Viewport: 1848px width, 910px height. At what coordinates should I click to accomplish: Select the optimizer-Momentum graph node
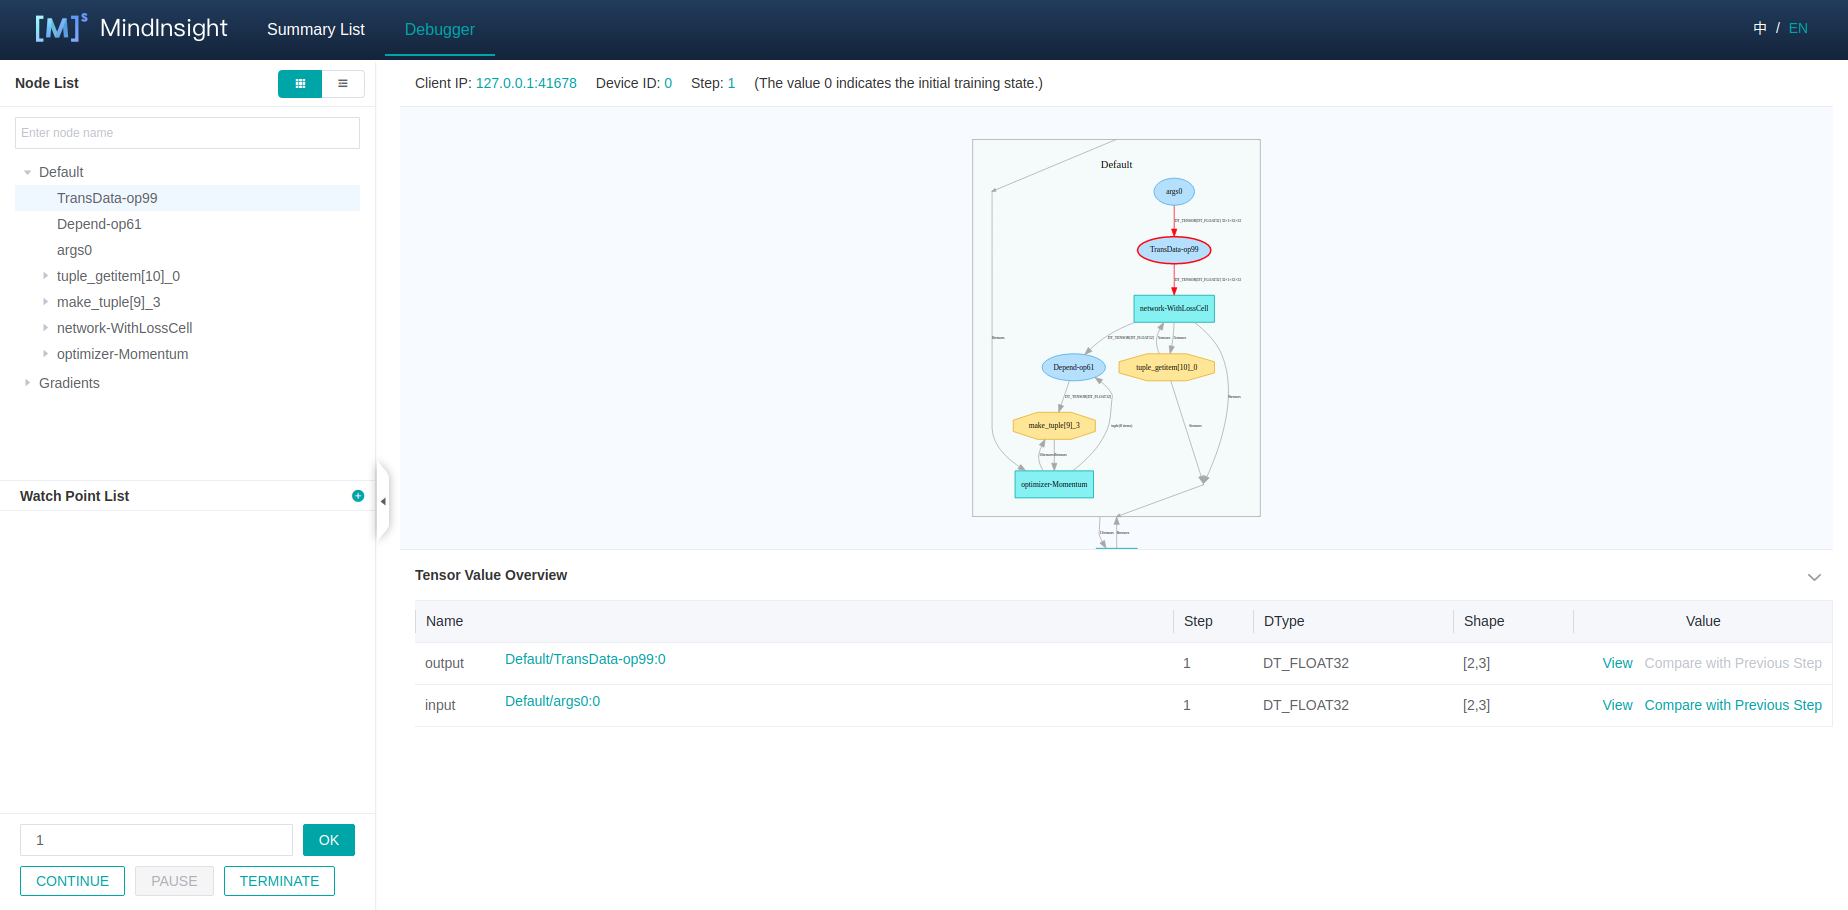pos(1053,484)
